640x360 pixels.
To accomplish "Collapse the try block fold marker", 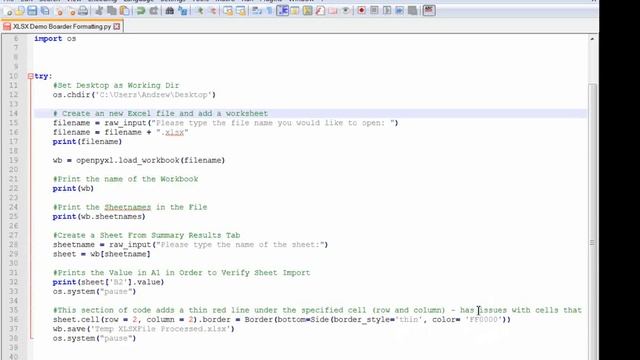I will pyautogui.click(x=30, y=76).
